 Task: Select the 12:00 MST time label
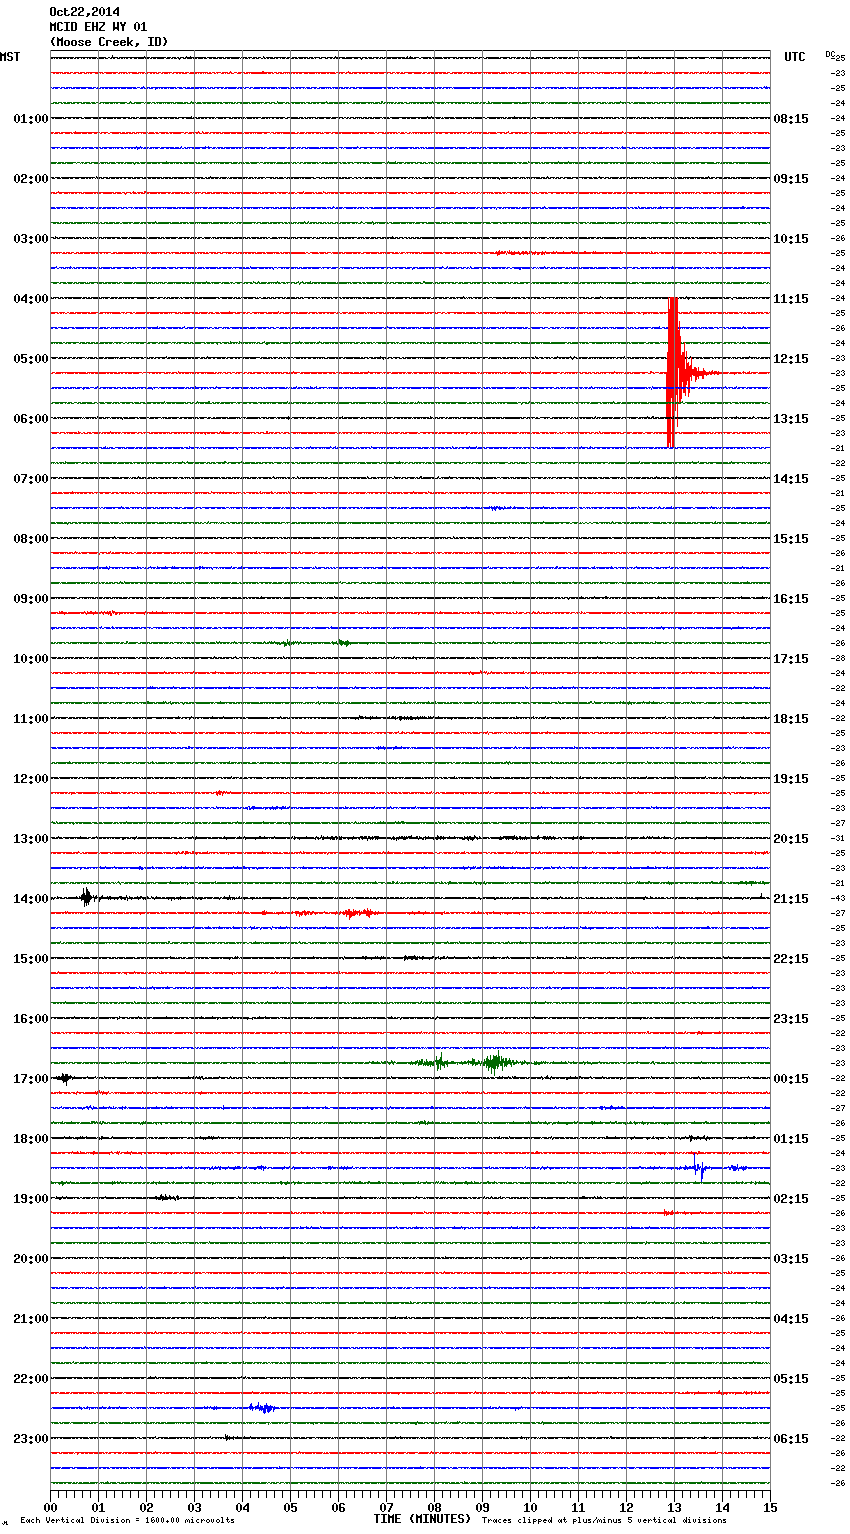[x=31, y=779]
